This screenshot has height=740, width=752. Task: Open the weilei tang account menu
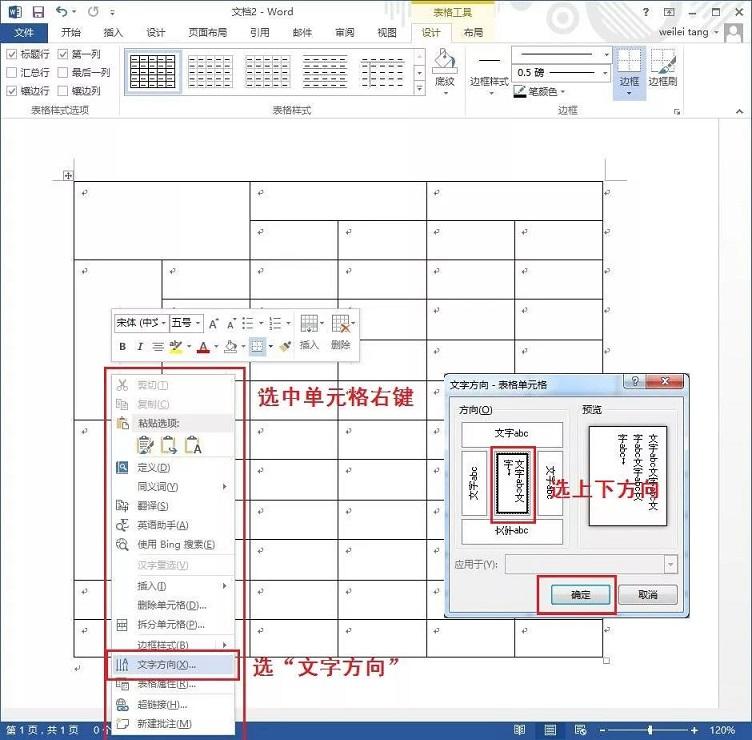(688, 32)
